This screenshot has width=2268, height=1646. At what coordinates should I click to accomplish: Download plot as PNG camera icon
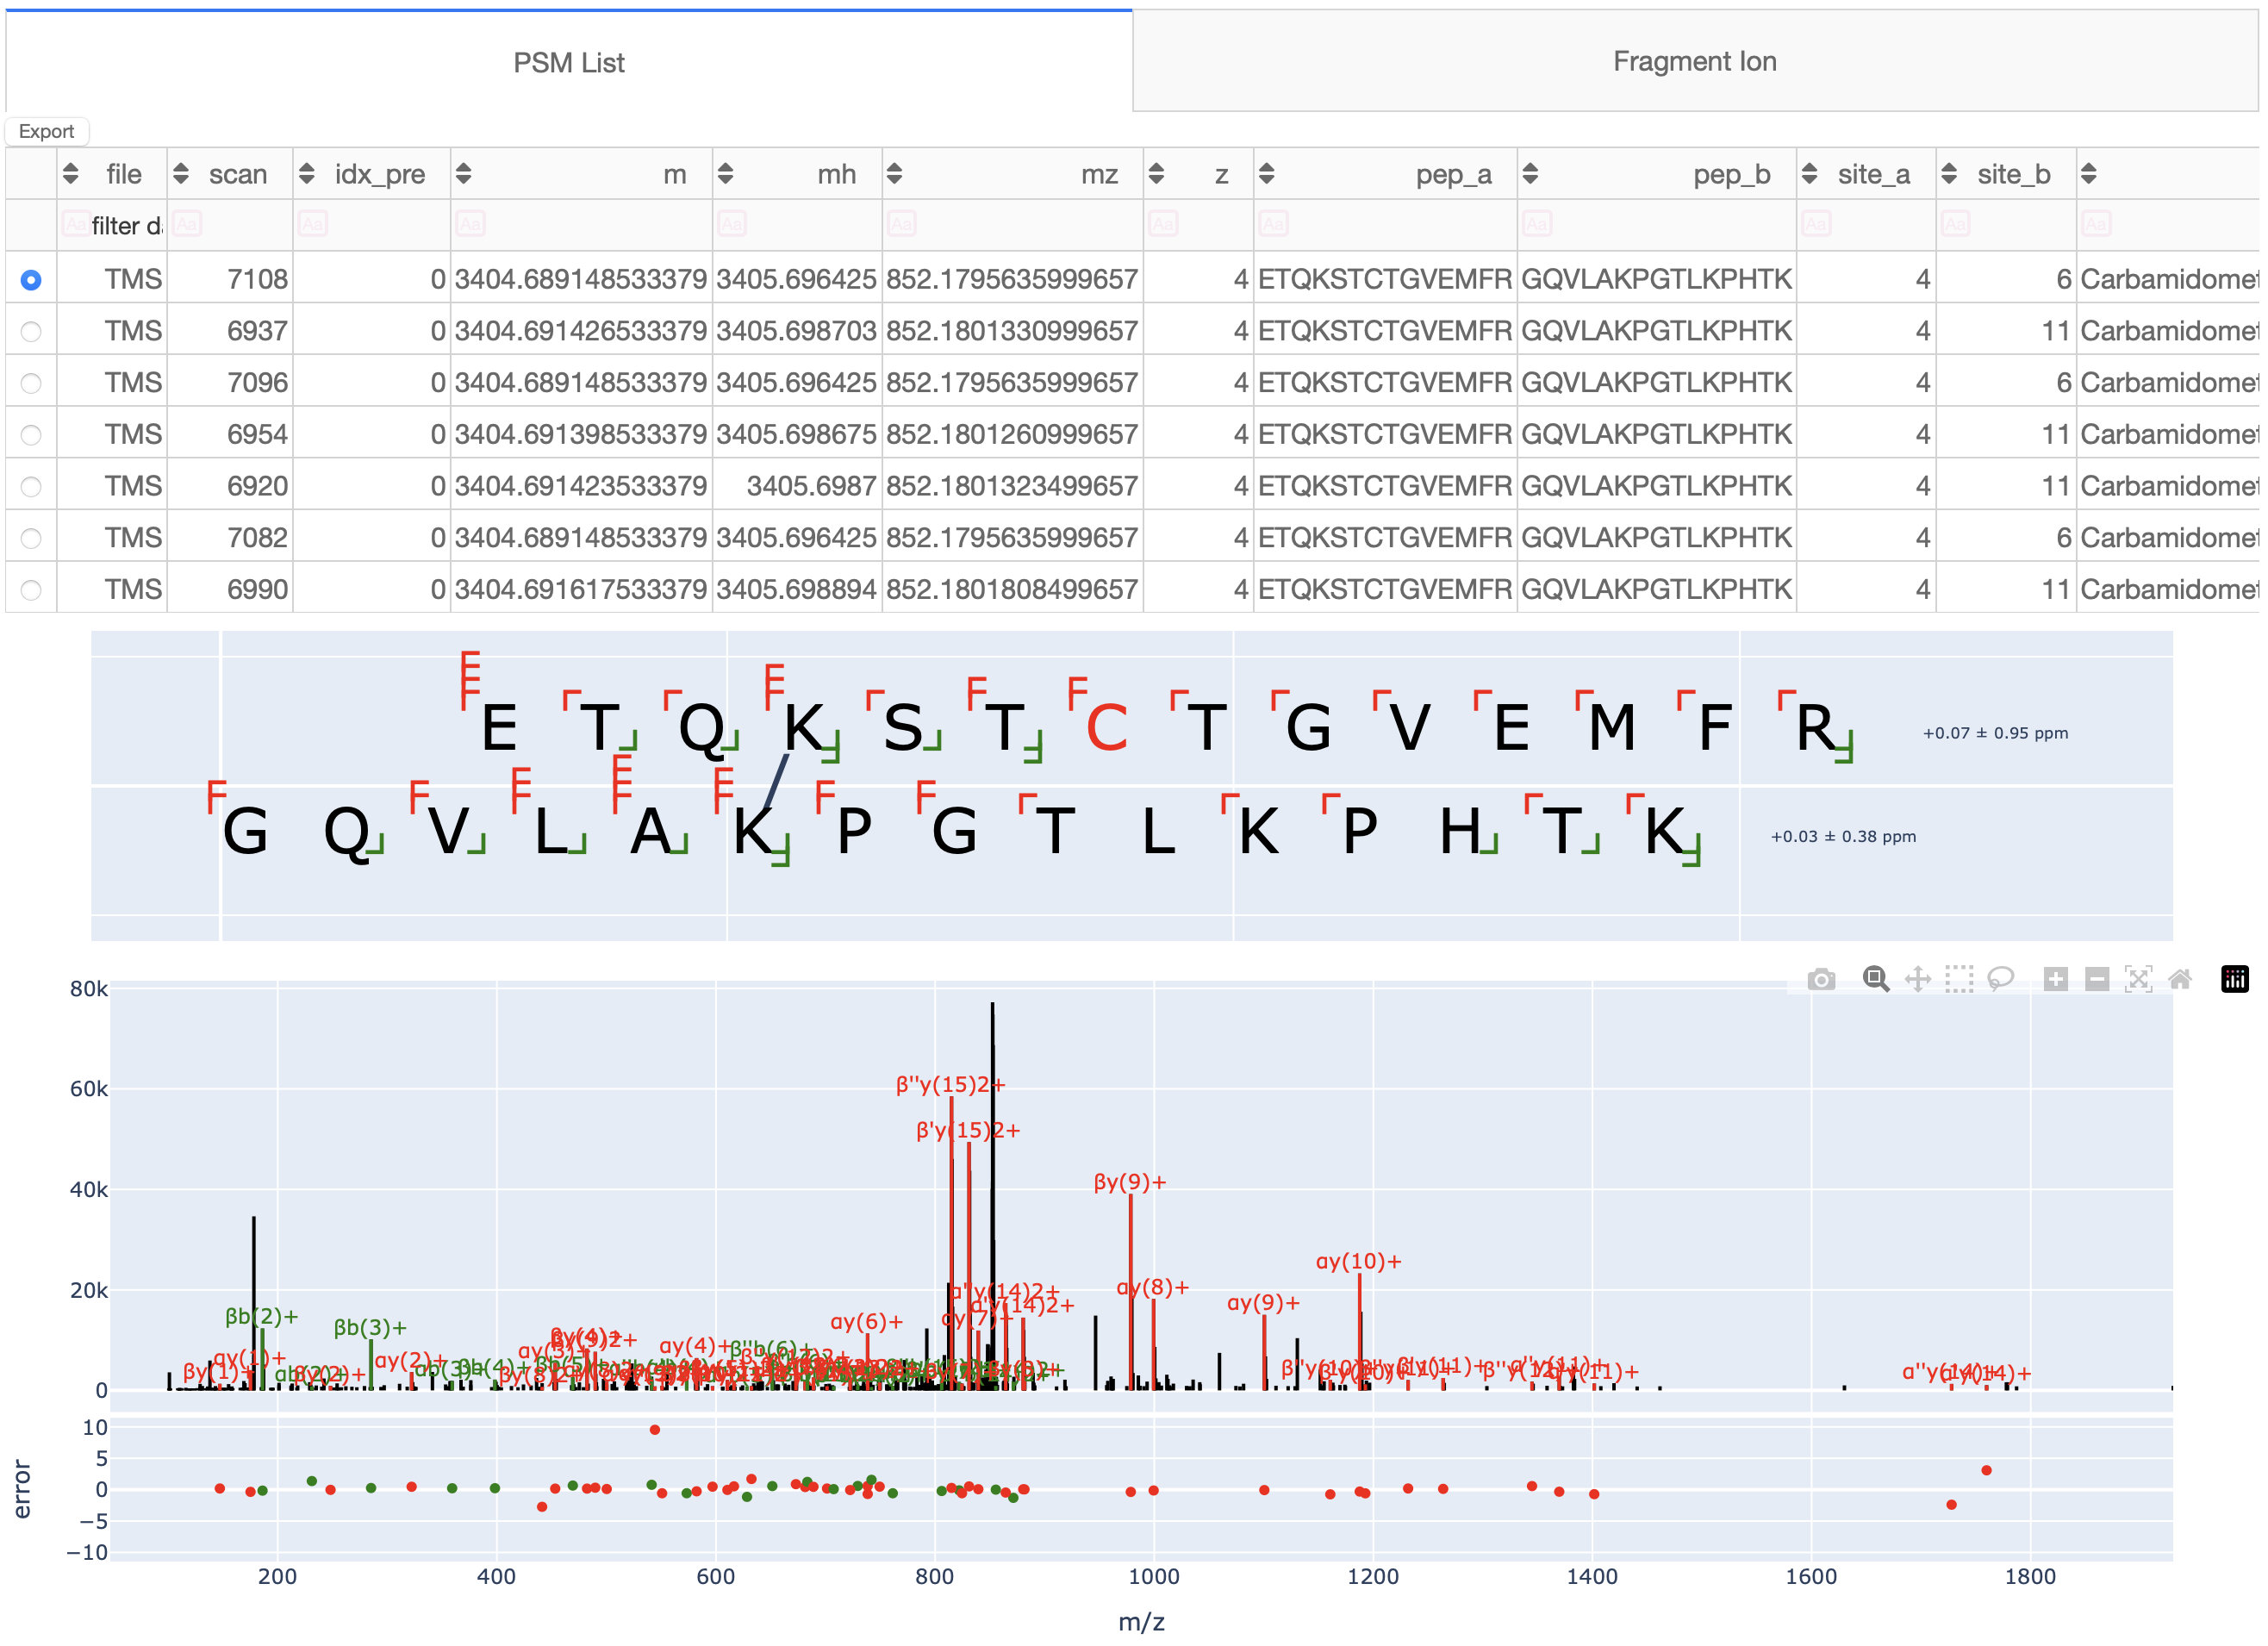click(1821, 979)
